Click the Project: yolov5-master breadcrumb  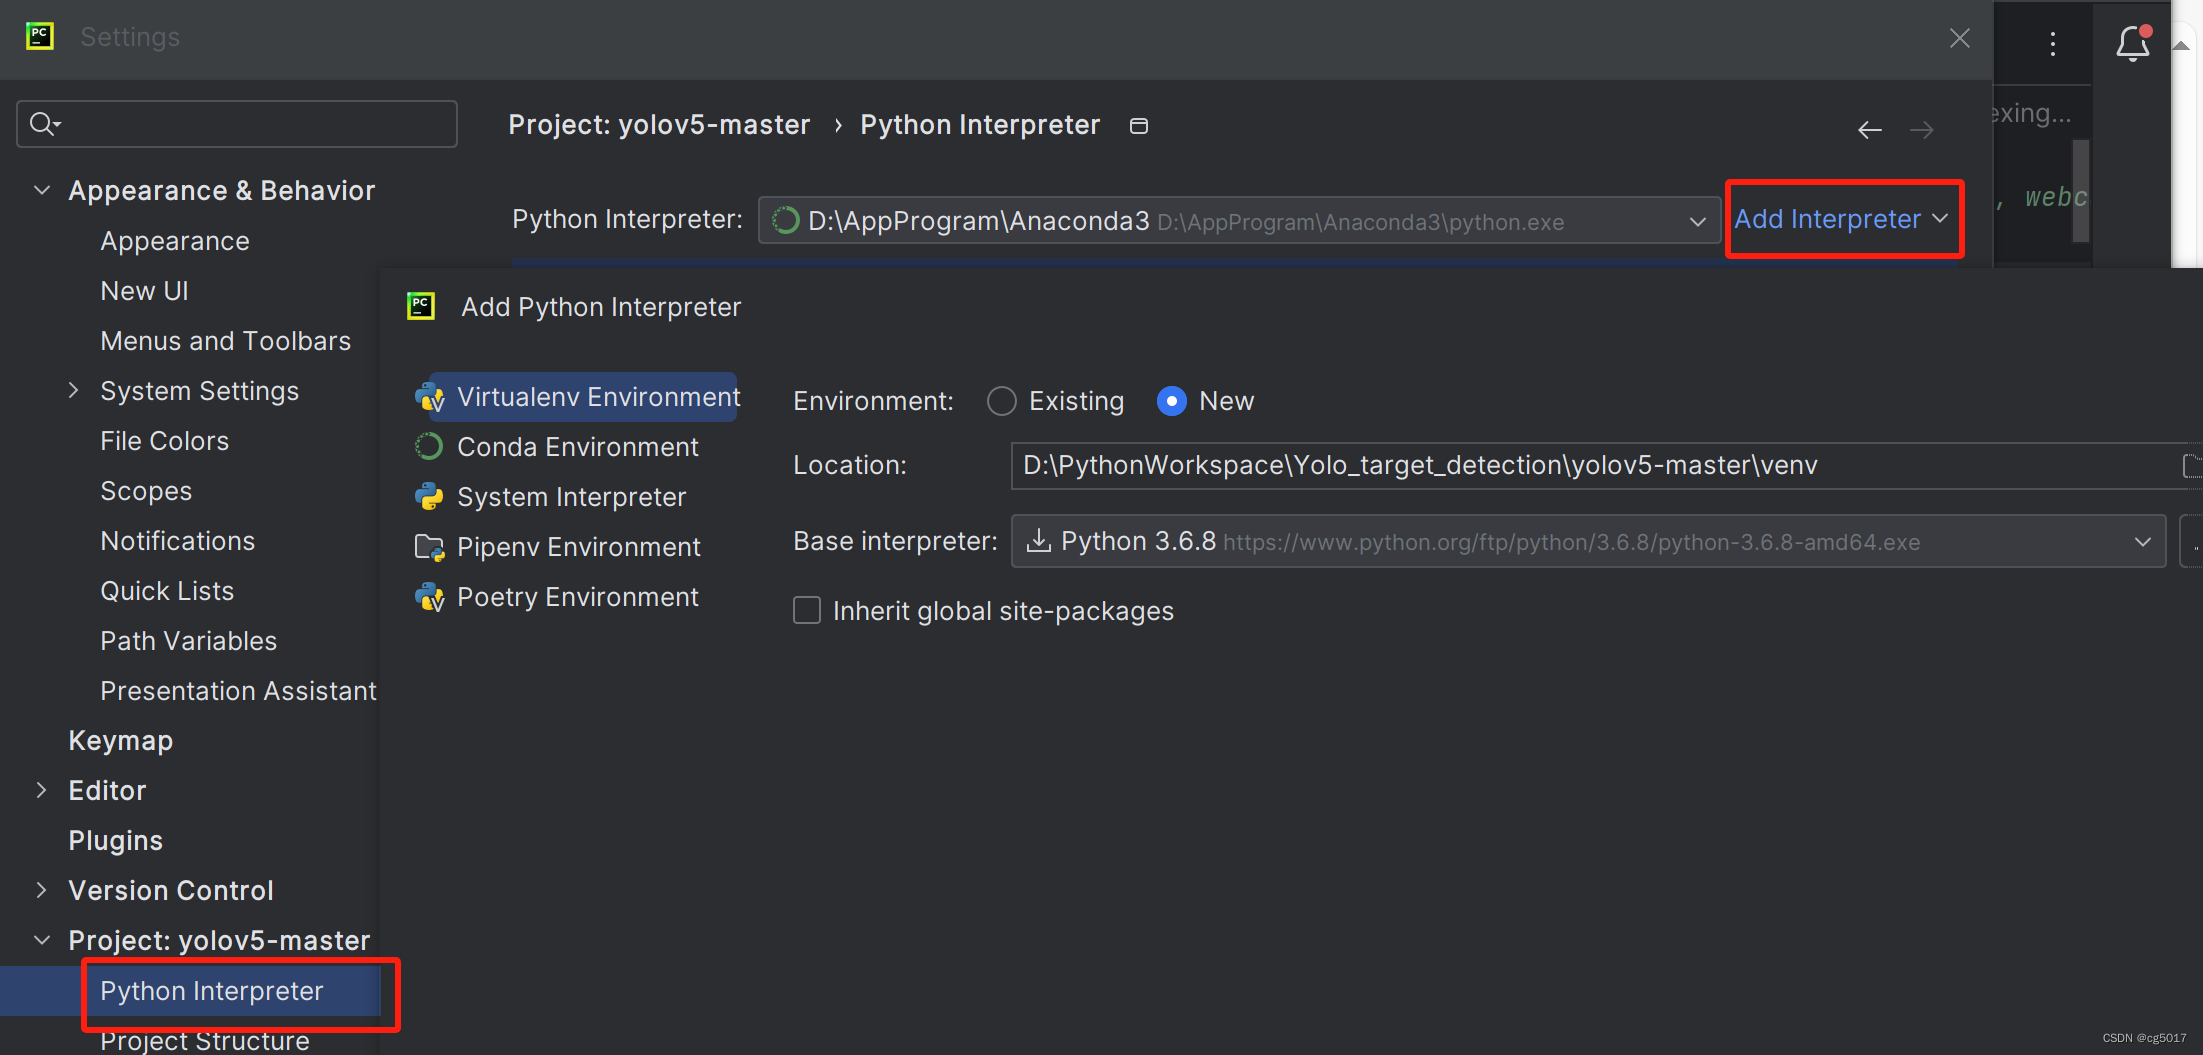(x=659, y=125)
